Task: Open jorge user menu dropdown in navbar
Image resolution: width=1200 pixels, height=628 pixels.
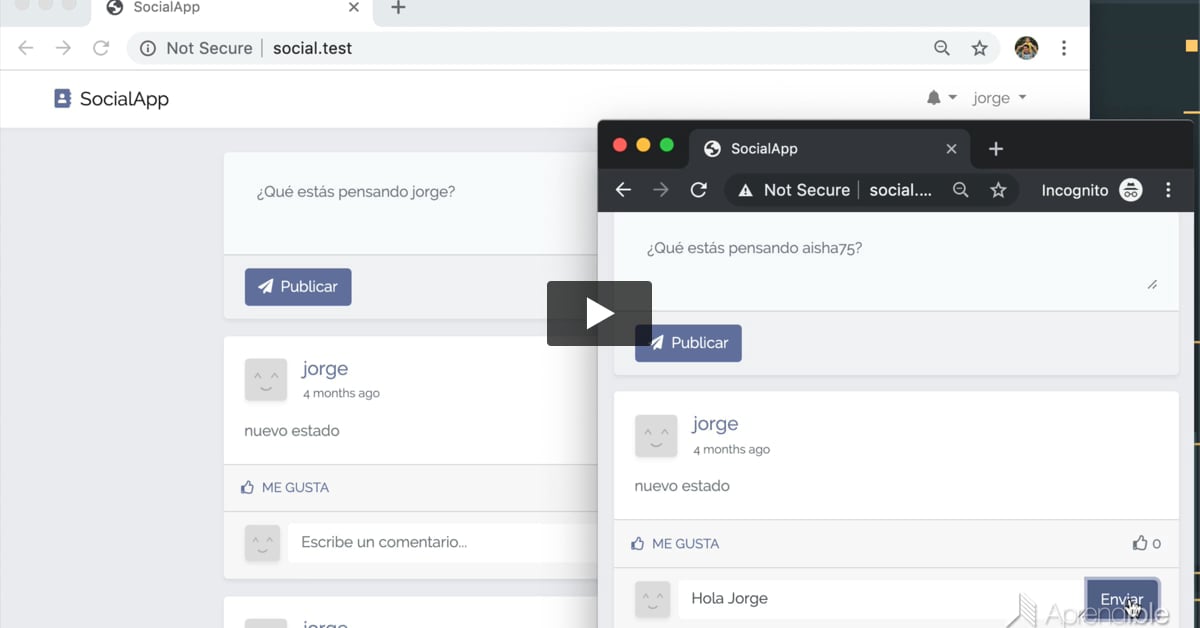Action: point(999,98)
